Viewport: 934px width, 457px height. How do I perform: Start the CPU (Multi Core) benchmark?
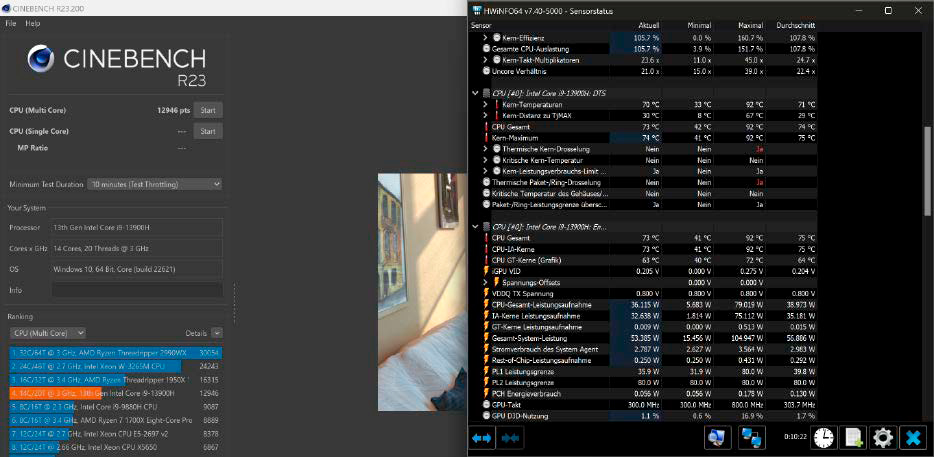pos(208,110)
